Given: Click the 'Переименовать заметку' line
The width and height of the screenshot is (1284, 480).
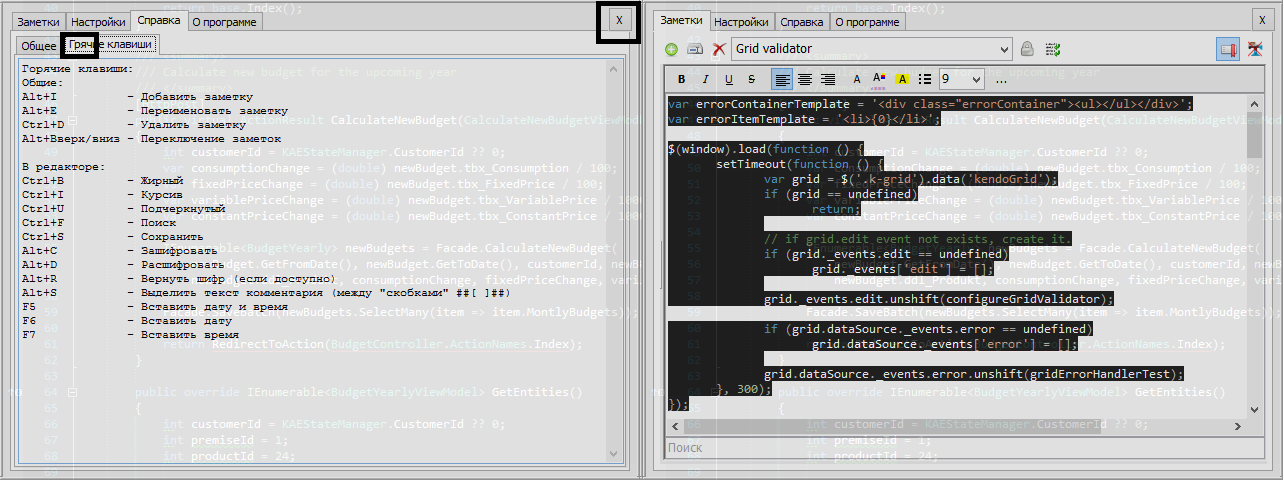Looking at the screenshot, I should pyautogui.click(x=154, y=110).
